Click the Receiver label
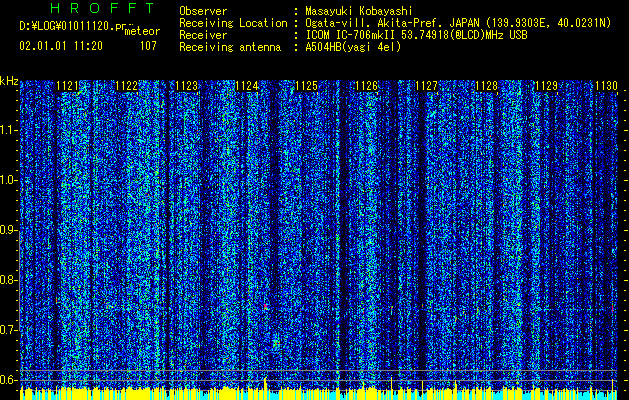This screenshot has height=400, width=629. pyautogui.click(x=203, y=35)
